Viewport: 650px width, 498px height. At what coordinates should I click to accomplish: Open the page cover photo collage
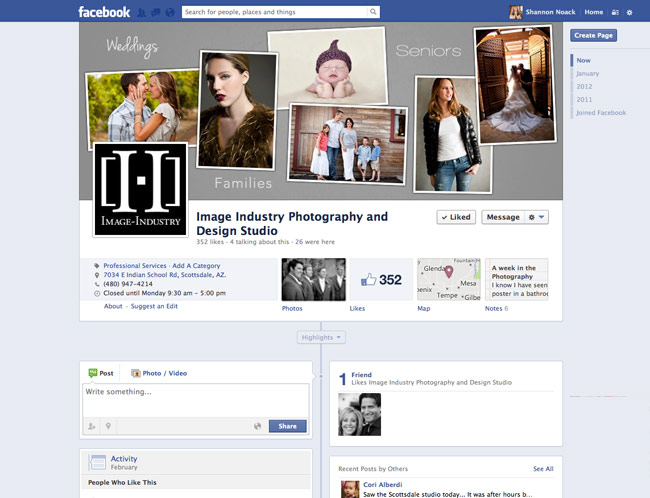pos(321,111)
